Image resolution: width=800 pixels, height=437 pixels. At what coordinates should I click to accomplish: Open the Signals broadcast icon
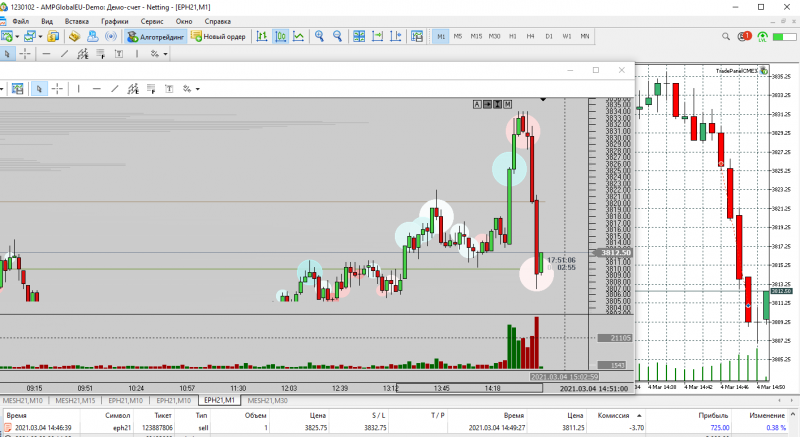coord(111,36)
